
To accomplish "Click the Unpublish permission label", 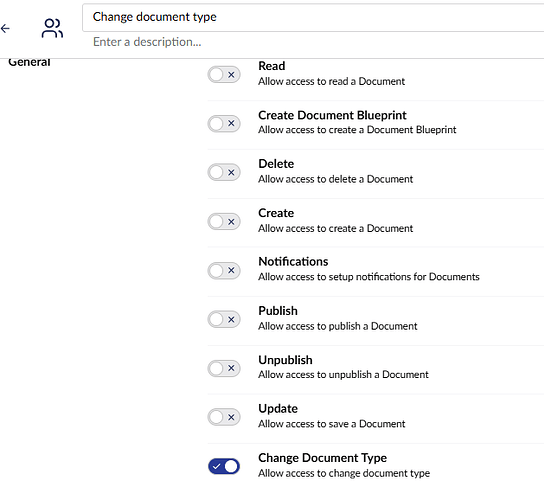I will click(285, 360).
